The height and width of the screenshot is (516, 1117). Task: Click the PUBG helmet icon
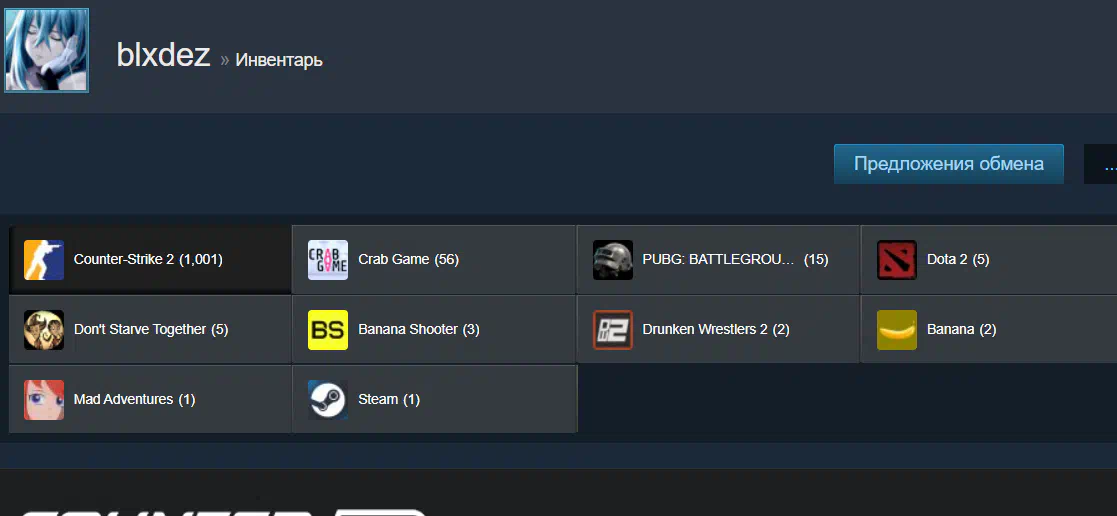[613, 259]
